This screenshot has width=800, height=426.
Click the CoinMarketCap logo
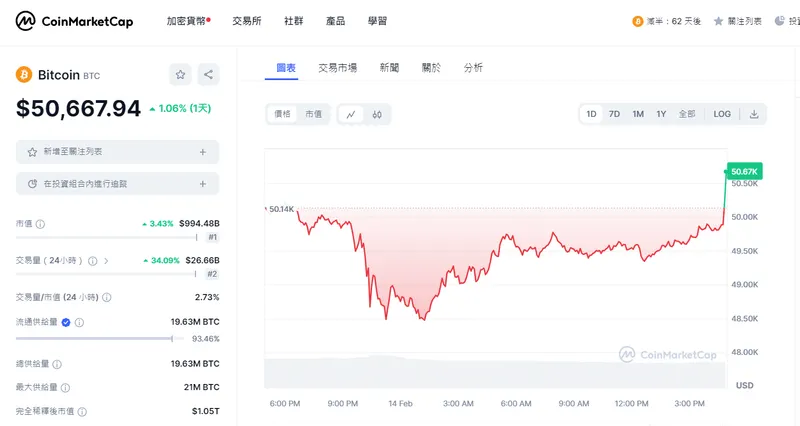(x=76, y=20)
